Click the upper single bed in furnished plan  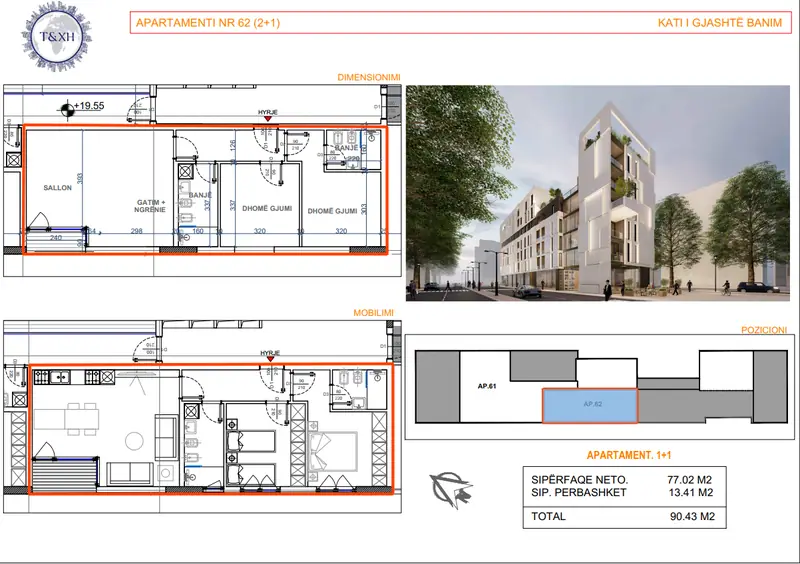pyautogui.click(x=251, y=440)
